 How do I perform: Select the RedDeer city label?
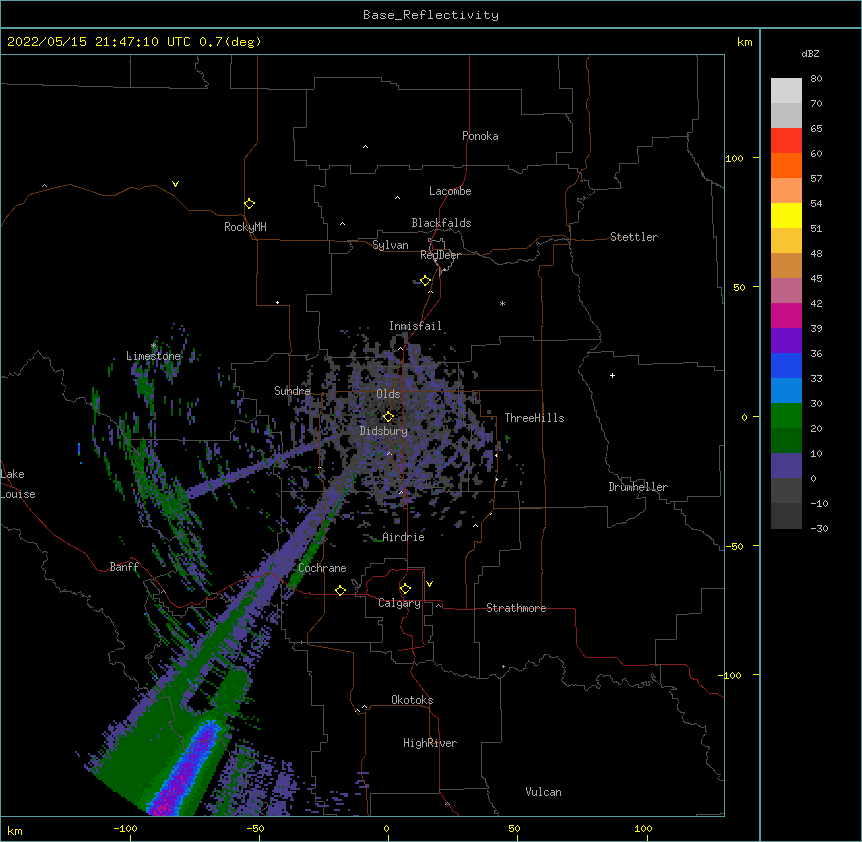click(x=440, y=255)
